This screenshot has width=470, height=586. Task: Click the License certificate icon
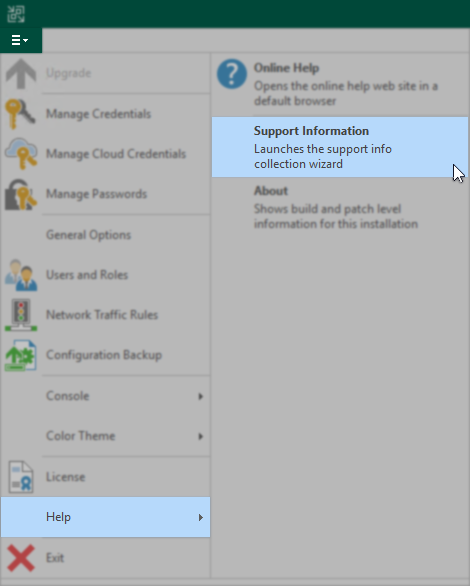point(21,477)
